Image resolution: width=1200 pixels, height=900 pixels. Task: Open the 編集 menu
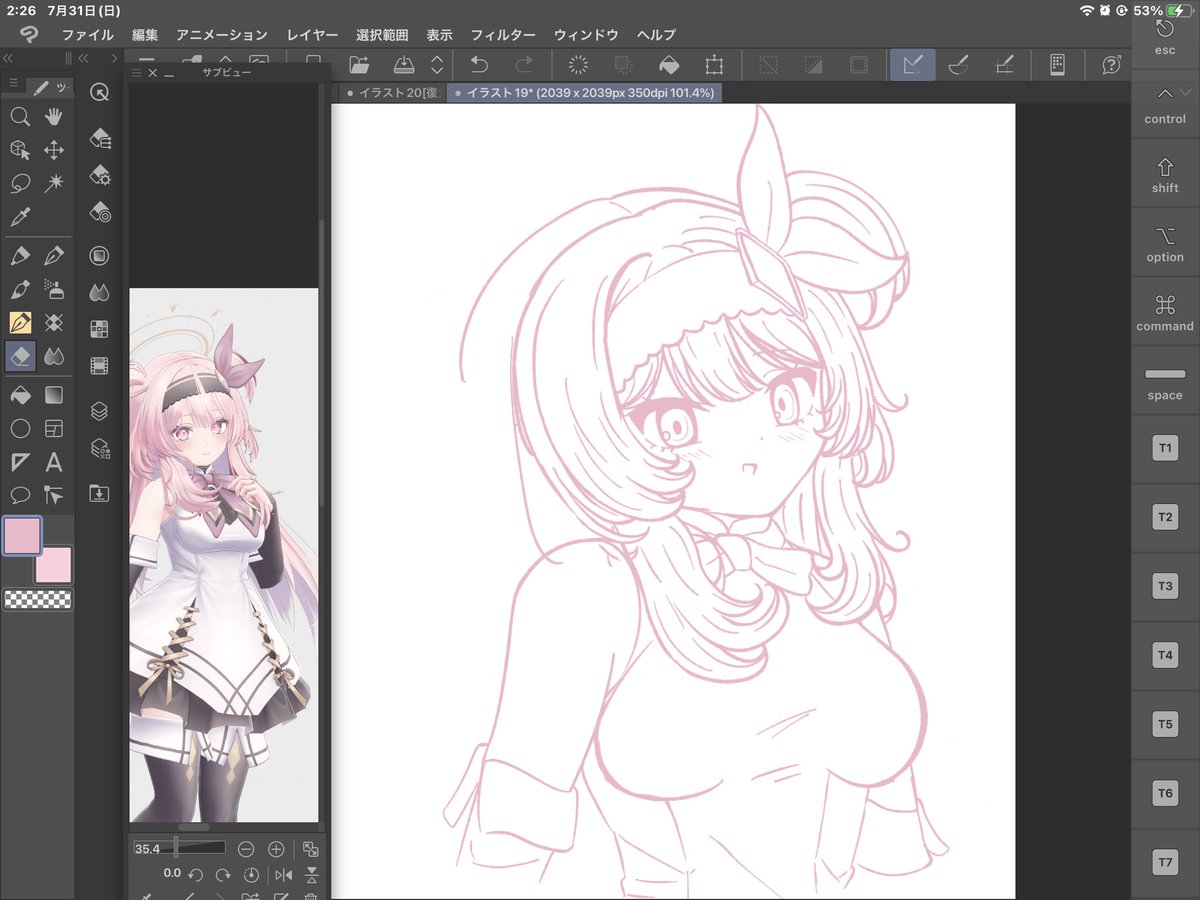coord(145,35)
